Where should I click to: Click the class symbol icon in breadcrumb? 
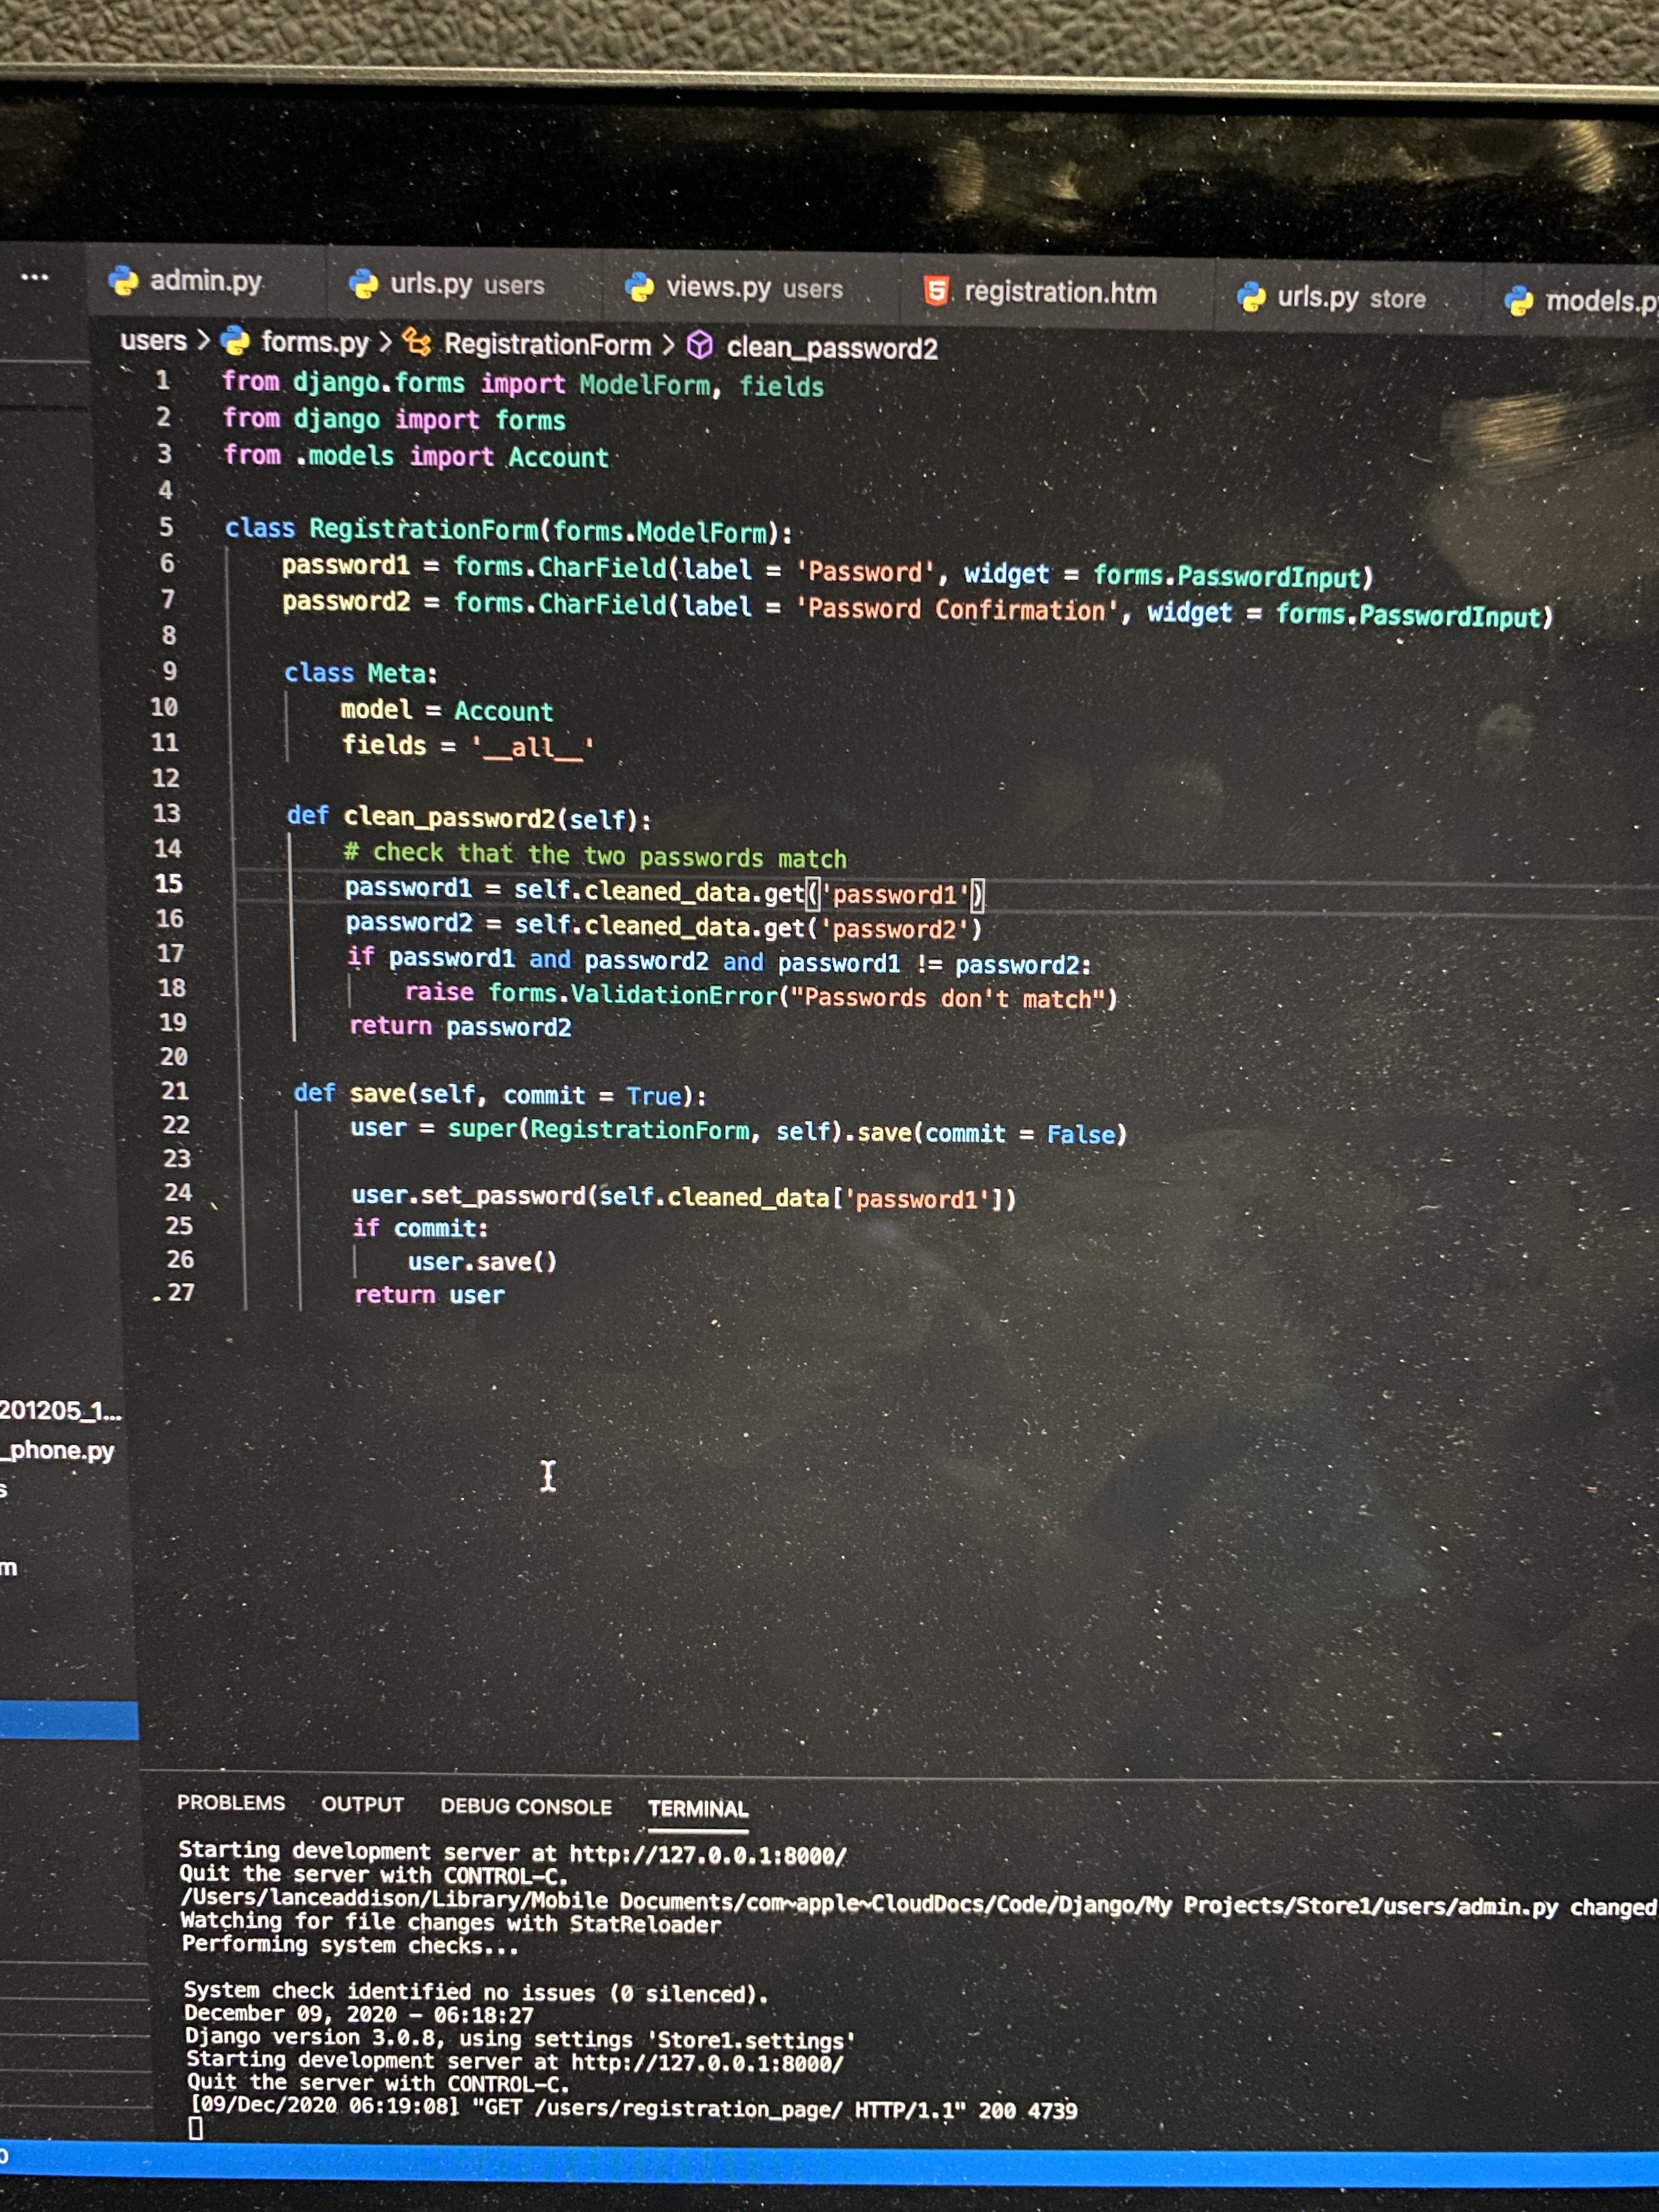tap(417, 343)
